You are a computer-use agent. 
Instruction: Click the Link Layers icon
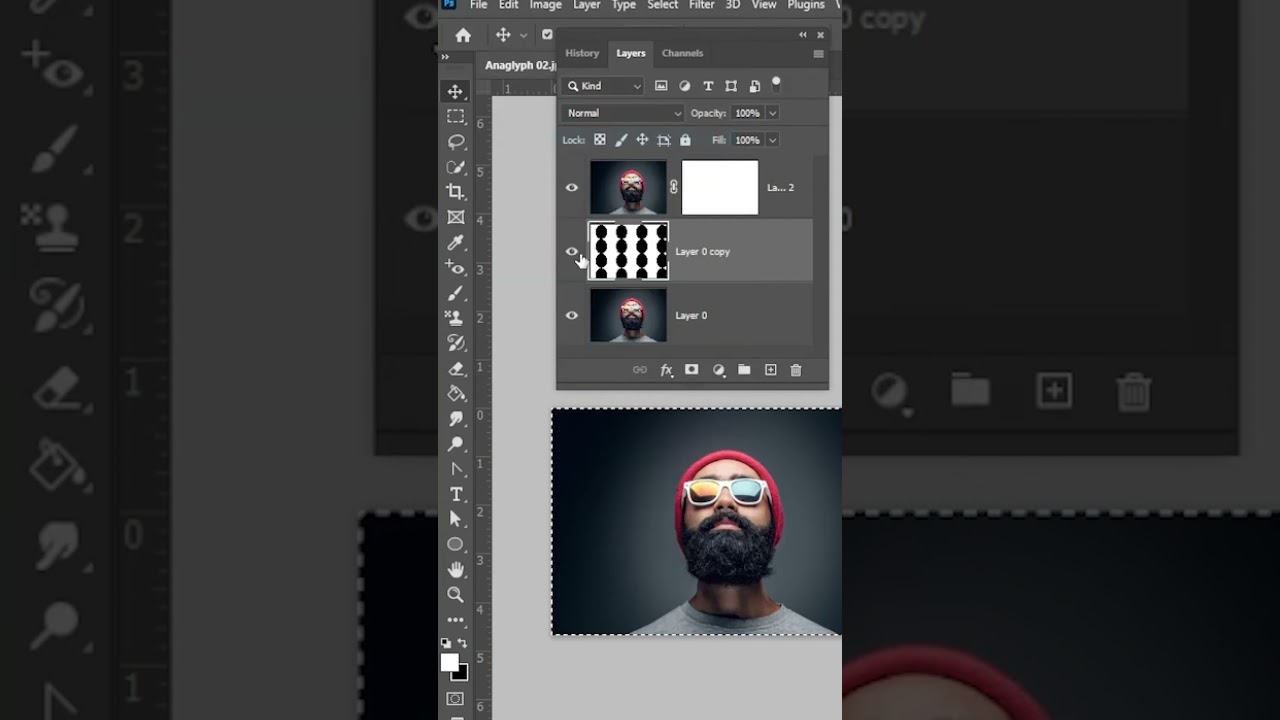[640, 370]
